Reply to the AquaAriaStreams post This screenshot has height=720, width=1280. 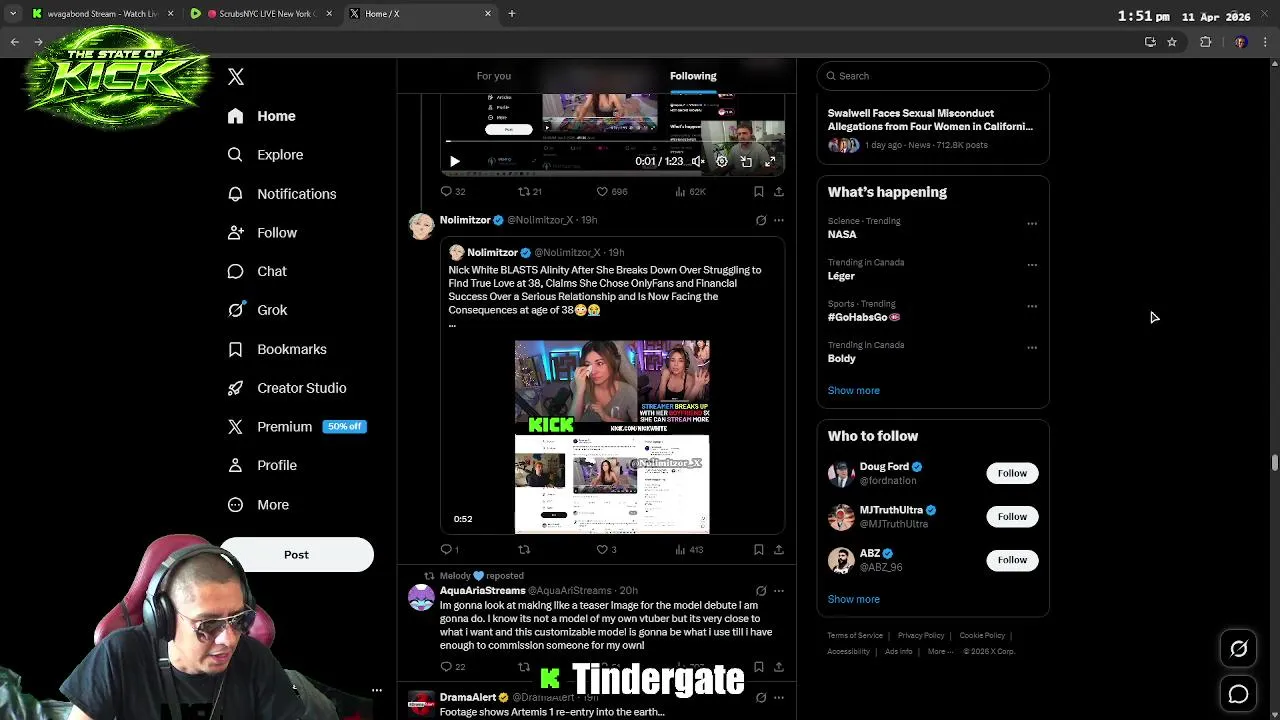tap(453, 667)
